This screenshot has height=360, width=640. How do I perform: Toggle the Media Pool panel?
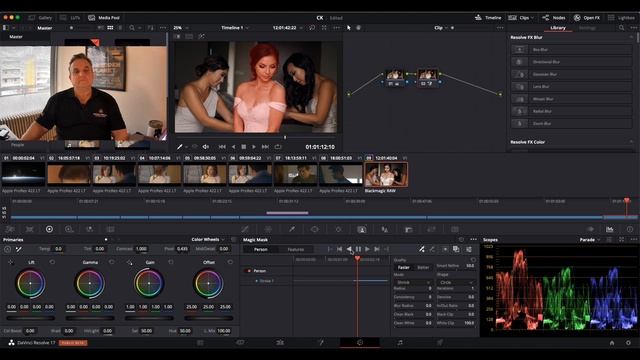(x=104, y=18)
